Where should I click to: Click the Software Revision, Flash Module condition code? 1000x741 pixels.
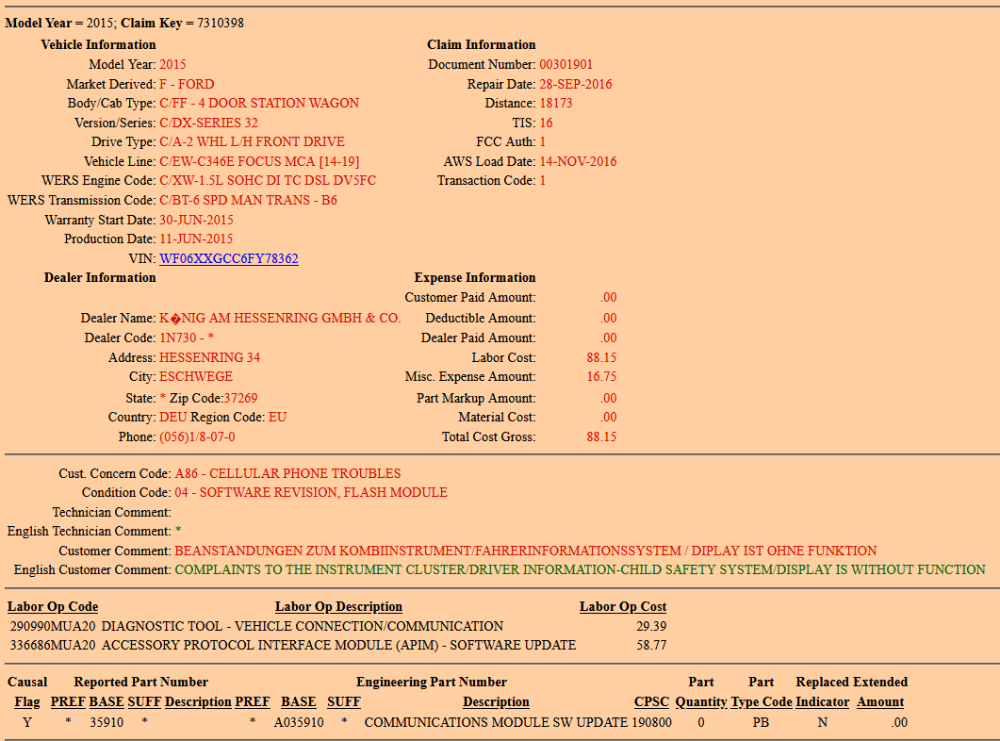(x=311, y=493)
